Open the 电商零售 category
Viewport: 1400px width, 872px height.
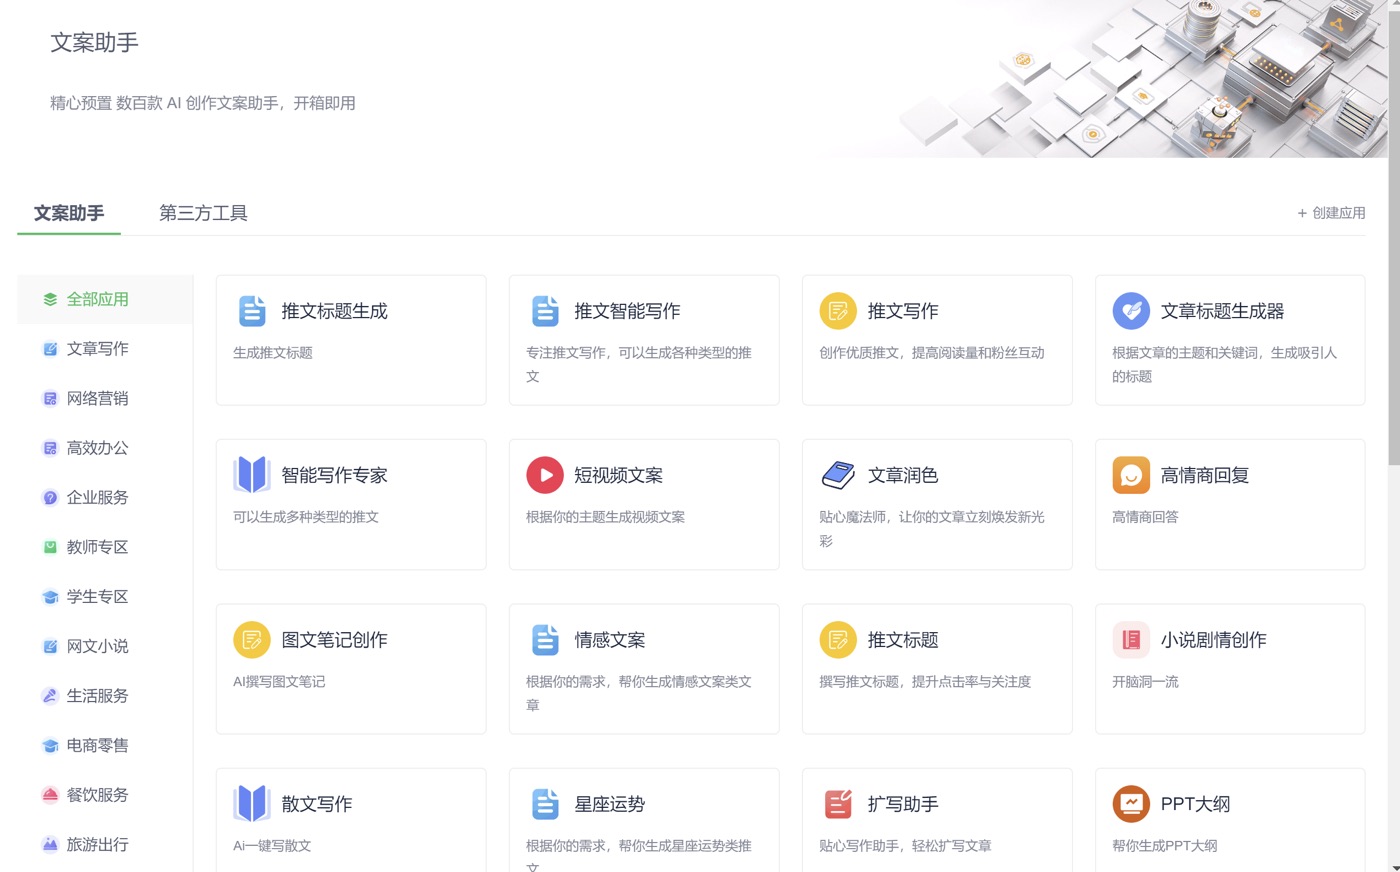point(105,745)
